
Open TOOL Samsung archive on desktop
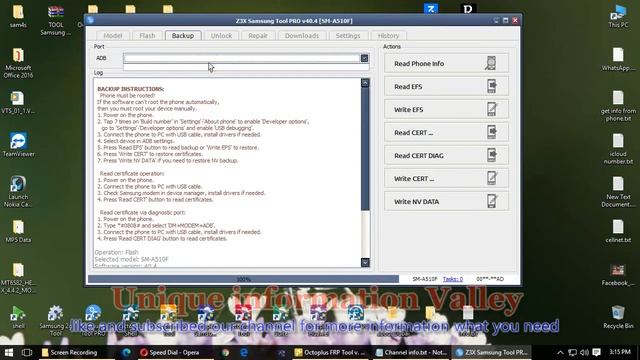[x=56, y=20]
